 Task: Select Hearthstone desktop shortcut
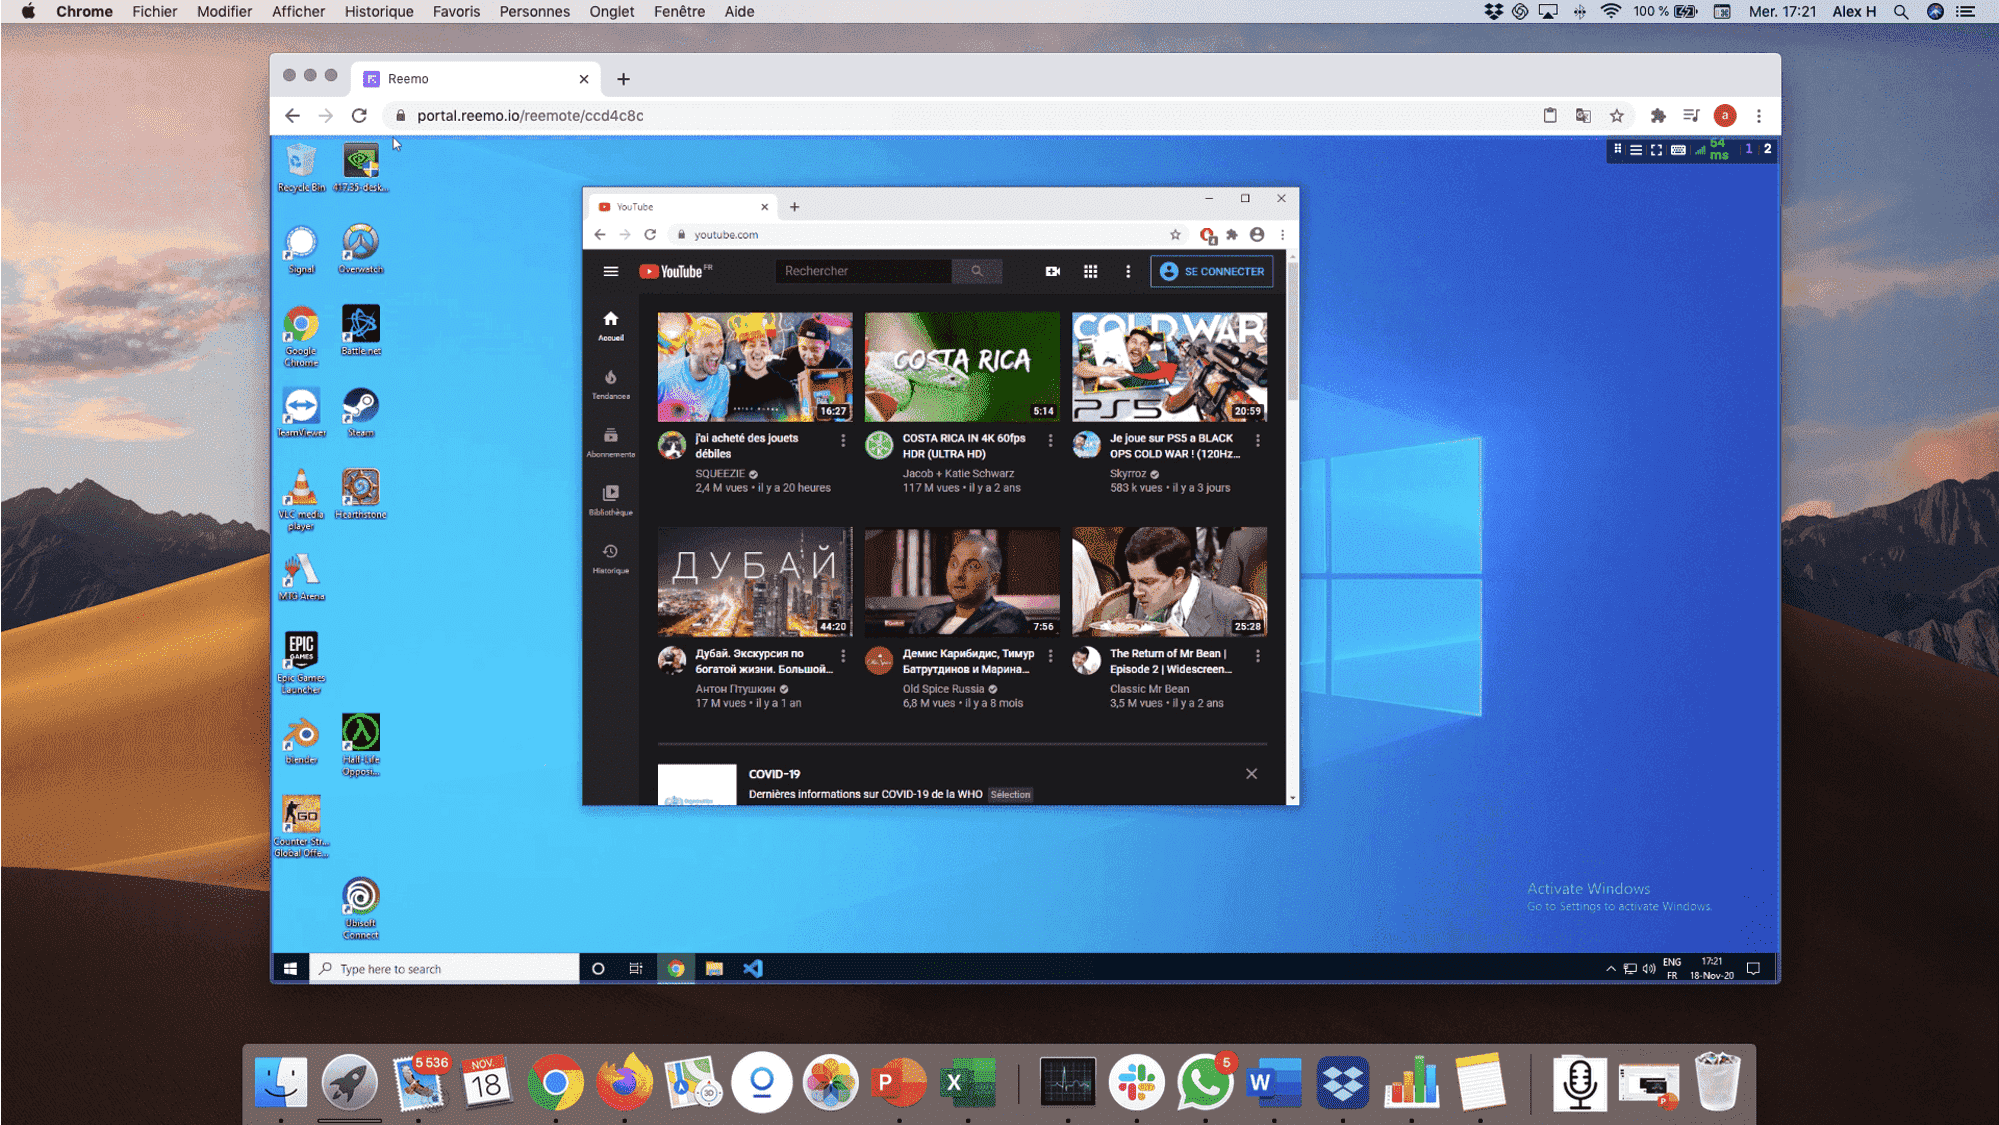[x=361, y=495]
